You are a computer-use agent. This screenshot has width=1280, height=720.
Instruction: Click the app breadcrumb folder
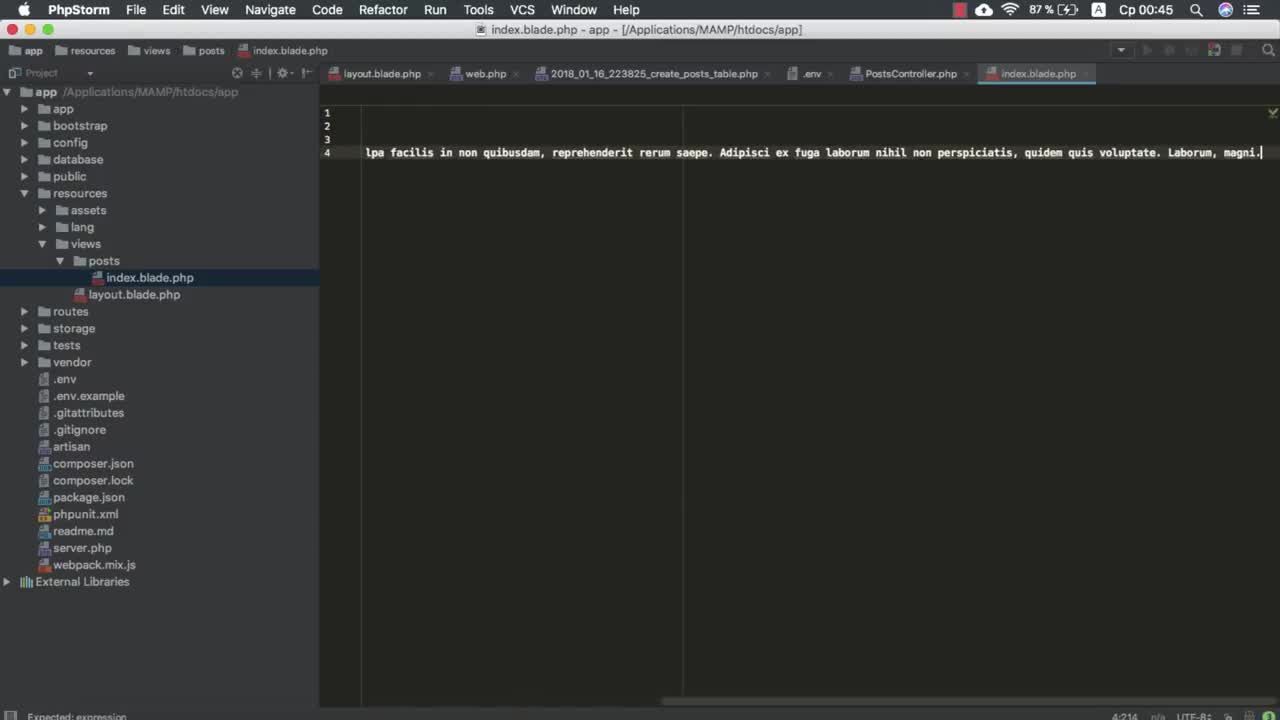pos(26,51)
